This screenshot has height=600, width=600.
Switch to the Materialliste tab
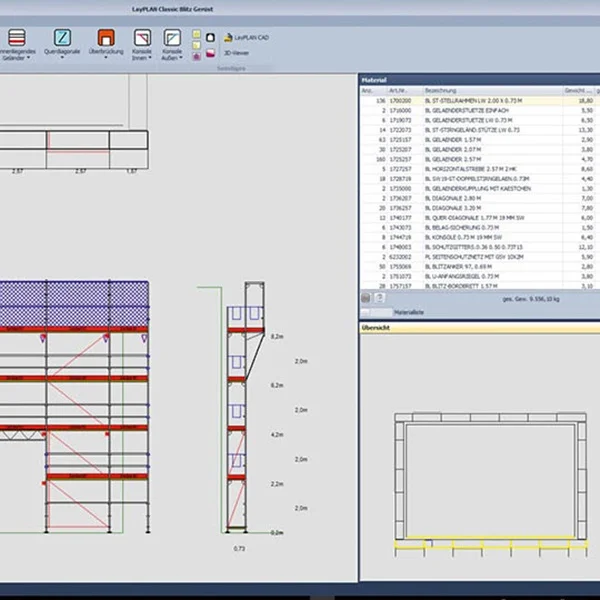(x=410, y=312)
